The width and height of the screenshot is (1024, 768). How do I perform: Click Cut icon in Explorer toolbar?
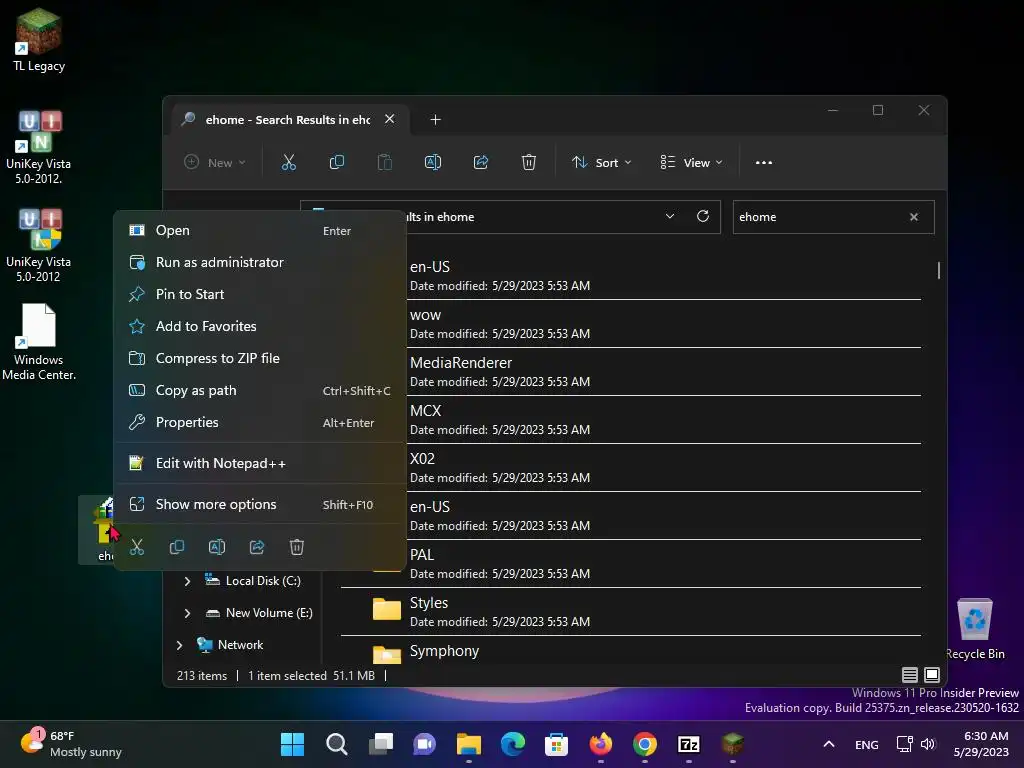point(289,163)
